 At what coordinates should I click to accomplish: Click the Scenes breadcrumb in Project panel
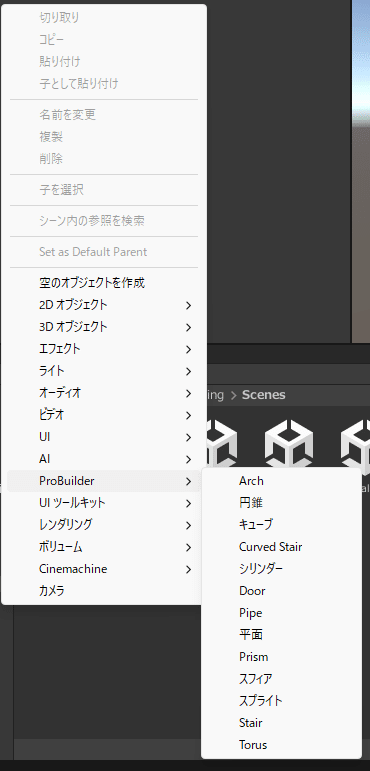pyautogui.click(x=264, y=395)
